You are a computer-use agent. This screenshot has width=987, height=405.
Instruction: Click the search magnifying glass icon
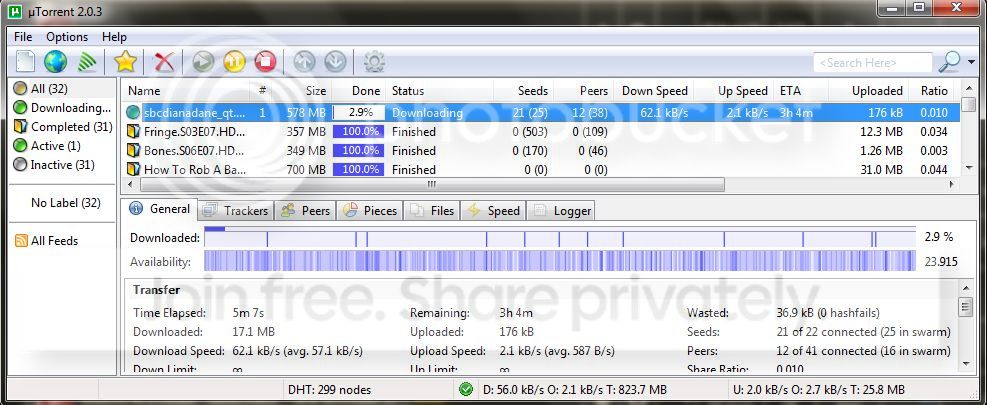point(949,62)
